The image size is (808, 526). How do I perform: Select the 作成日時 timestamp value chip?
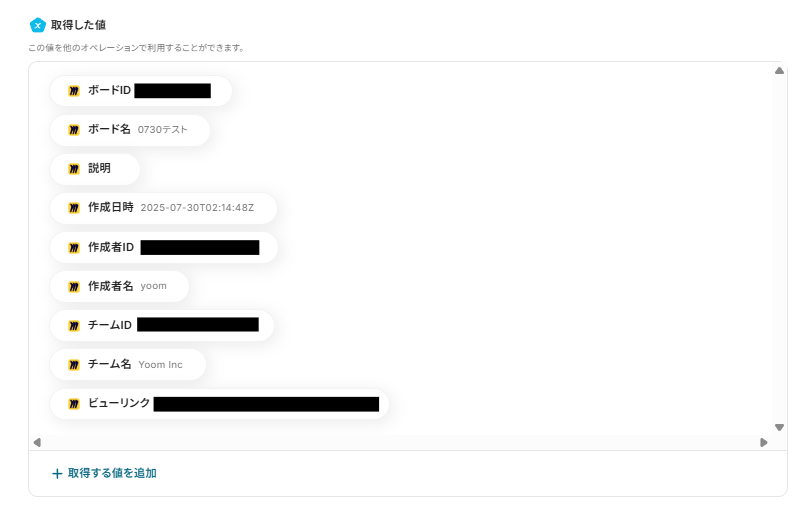(163, 208)
